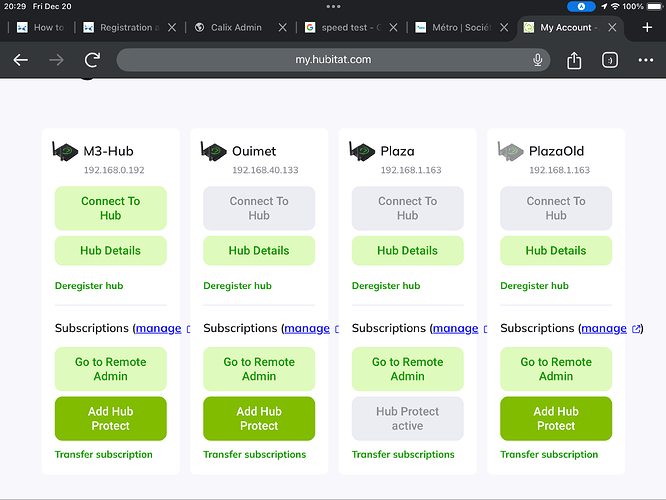Deregister the Ouimet hub

click(237, 286)
